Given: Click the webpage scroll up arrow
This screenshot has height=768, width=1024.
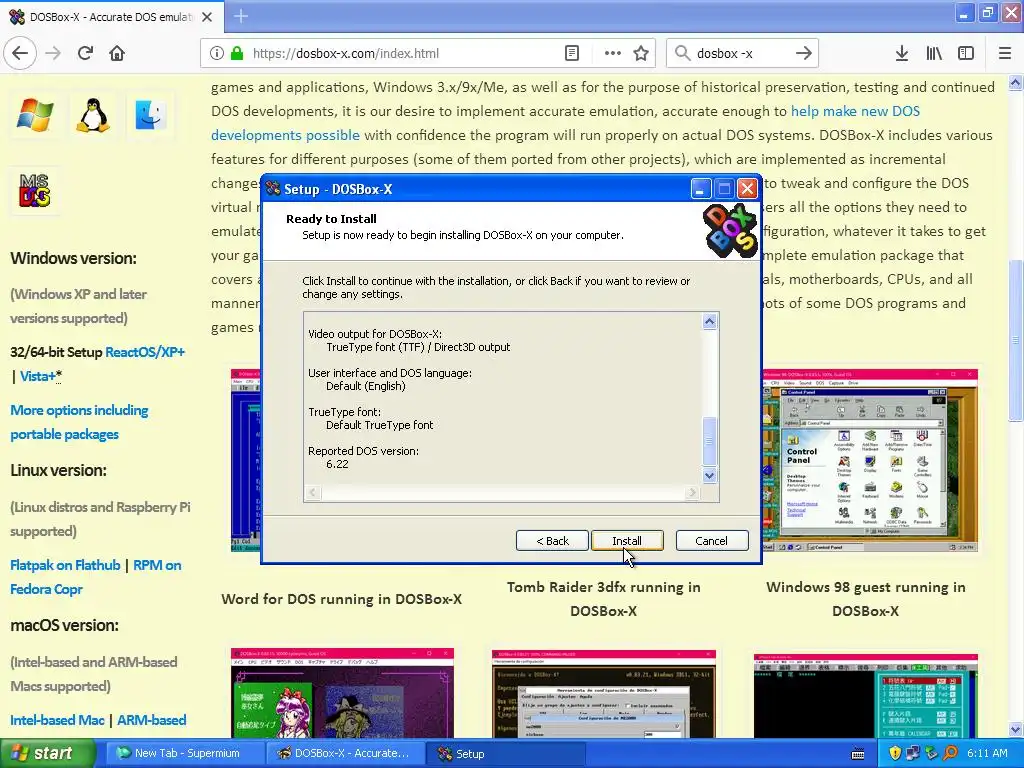Looking at the screenshot, I should pyautogui.click(x=1015, y=82).
